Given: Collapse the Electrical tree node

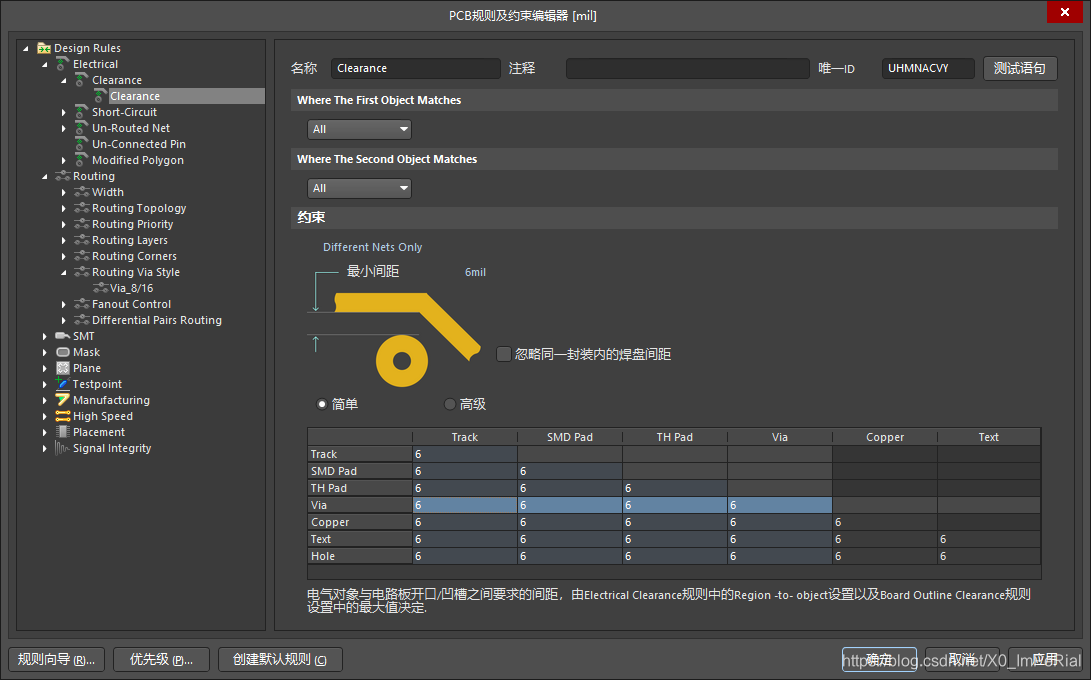Looking at the screenshot, I should tap(45, 64).
